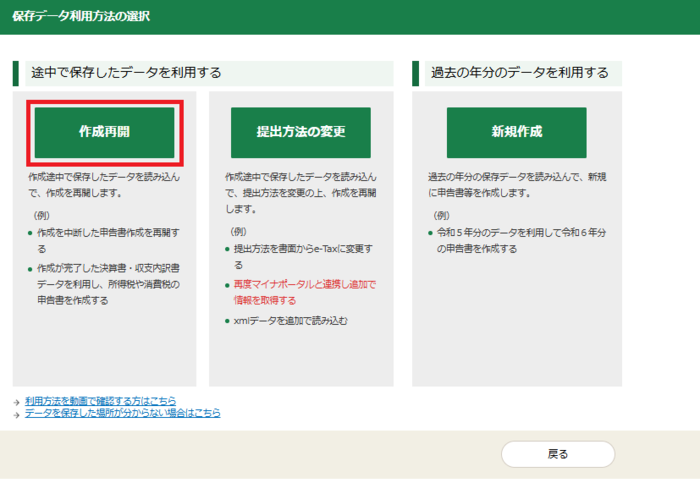Open link データを保存した場所が分からない場合はこちら

point(123,413)
